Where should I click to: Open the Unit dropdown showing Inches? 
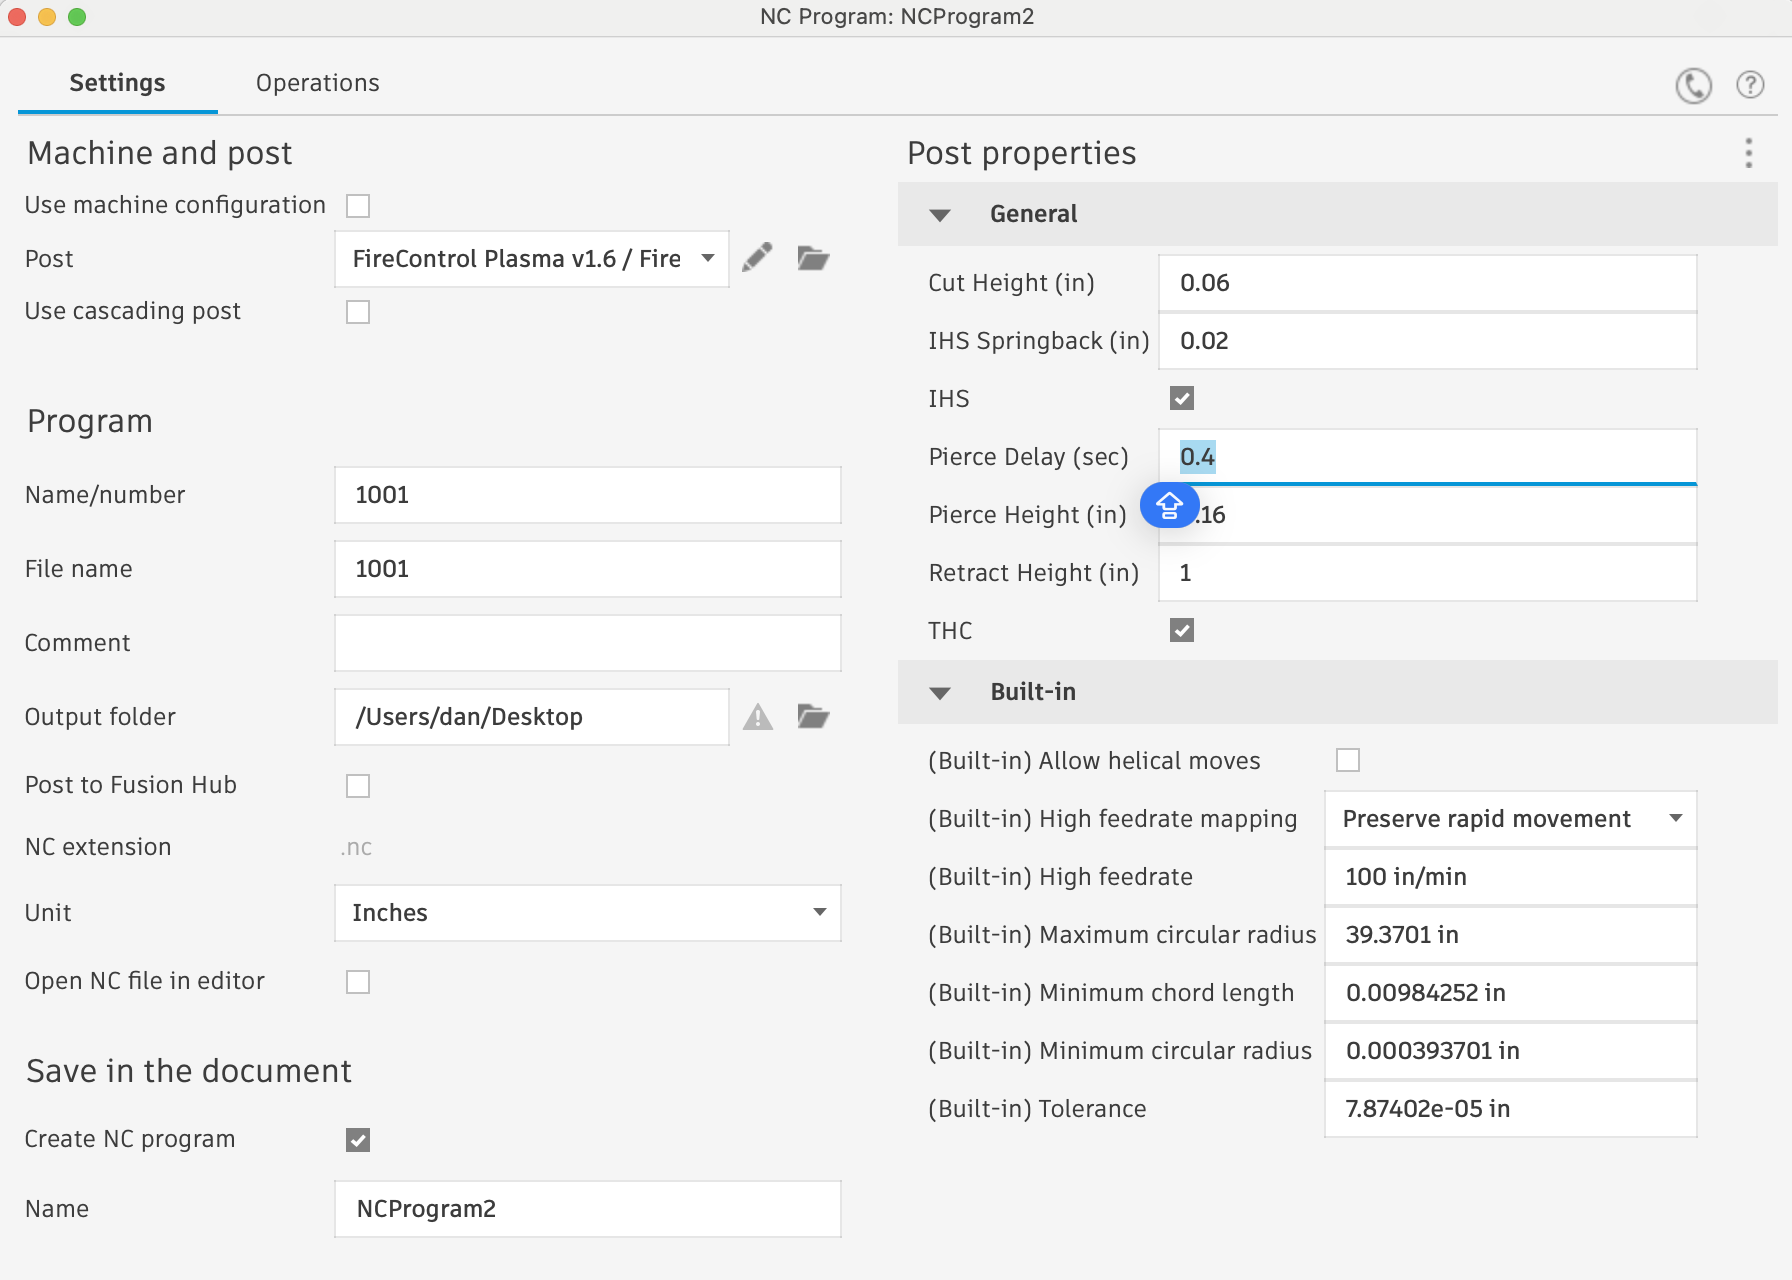click(x=587, y=913)
